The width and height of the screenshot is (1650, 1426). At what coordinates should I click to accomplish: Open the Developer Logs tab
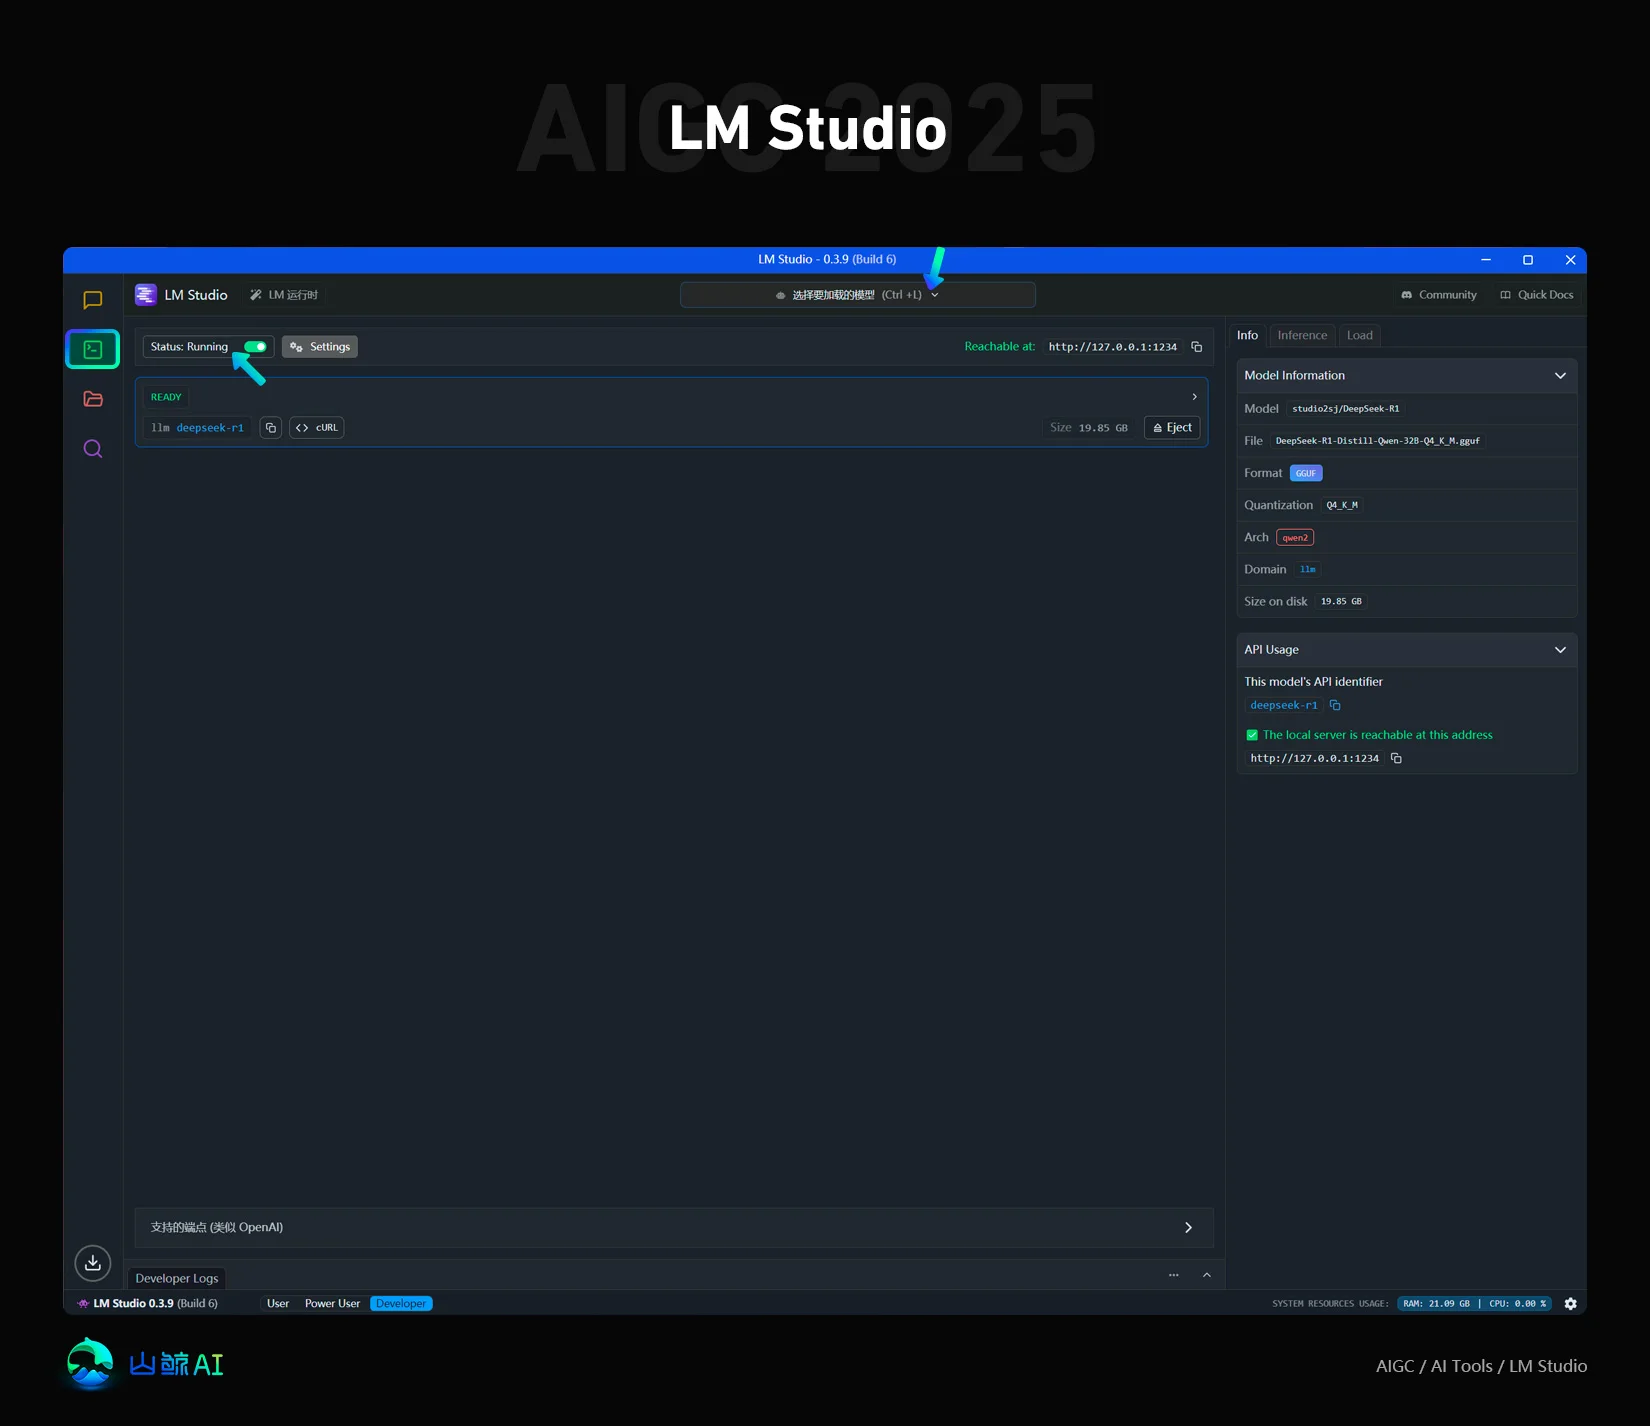coord(177,1279)
